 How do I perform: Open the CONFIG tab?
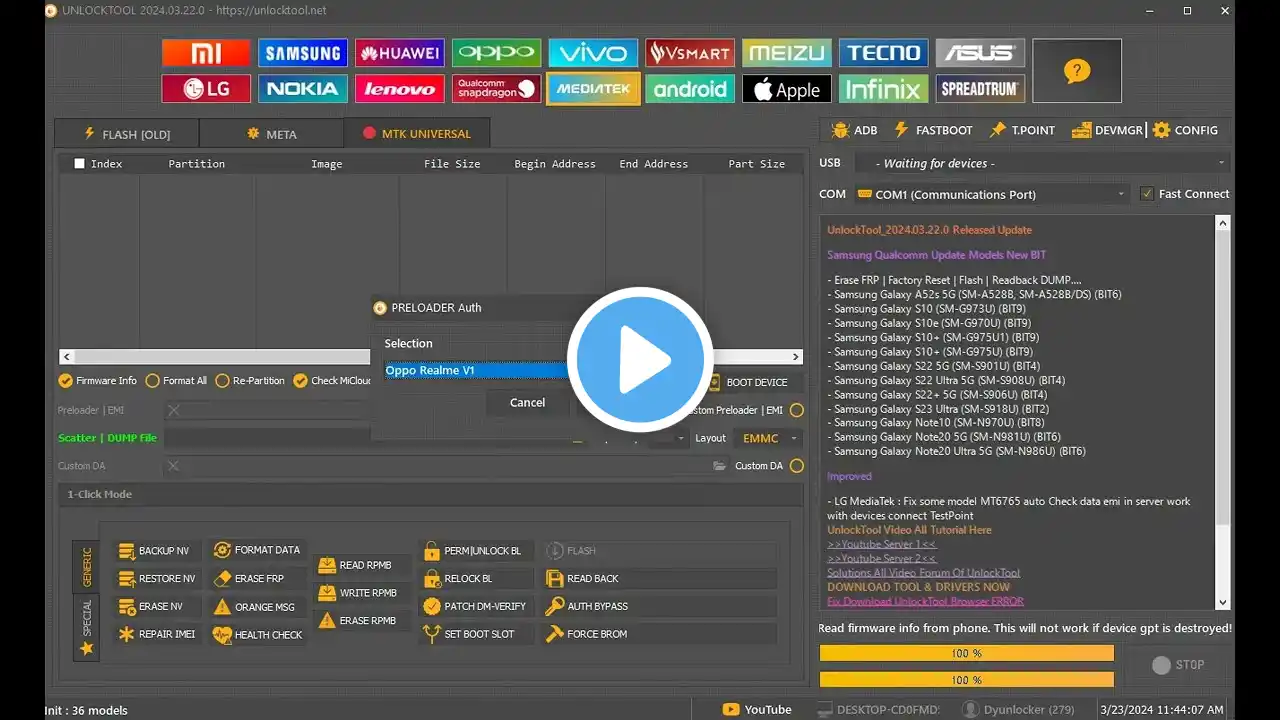(x=1186, y=130)
